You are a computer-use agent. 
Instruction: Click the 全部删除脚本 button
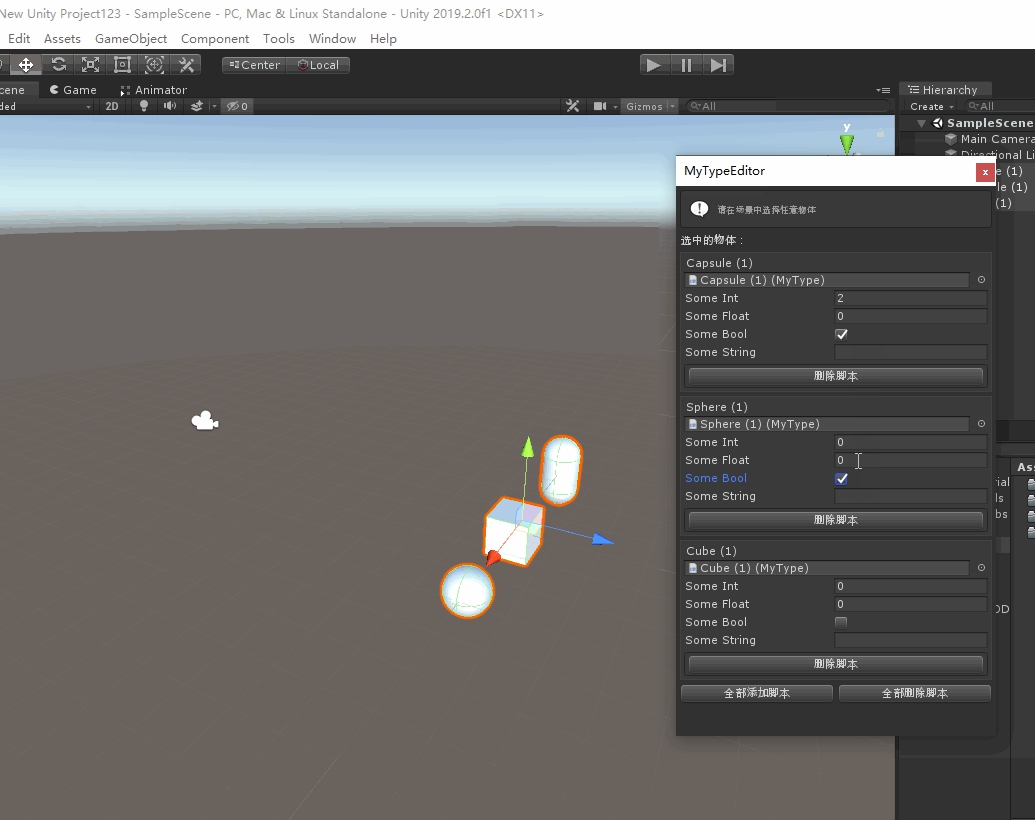pos(915,693)
